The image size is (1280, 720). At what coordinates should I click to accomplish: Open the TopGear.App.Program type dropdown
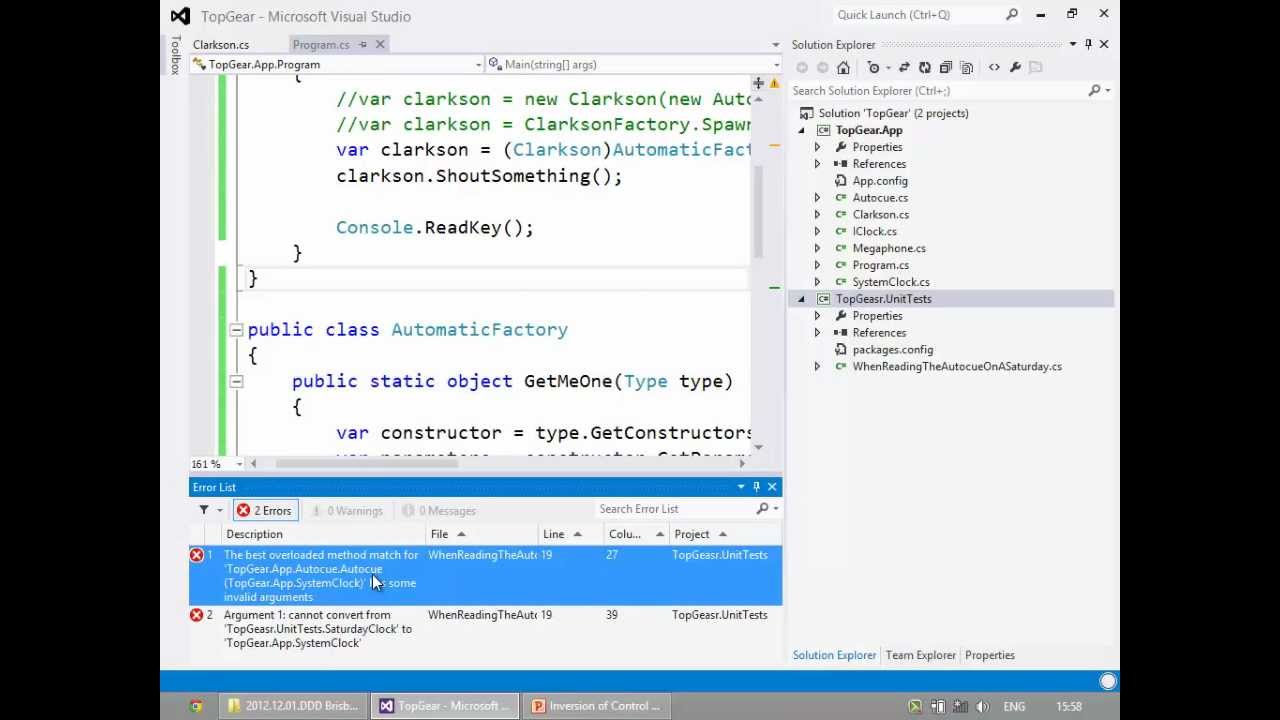pyautogui.click(x=478, y=65)
